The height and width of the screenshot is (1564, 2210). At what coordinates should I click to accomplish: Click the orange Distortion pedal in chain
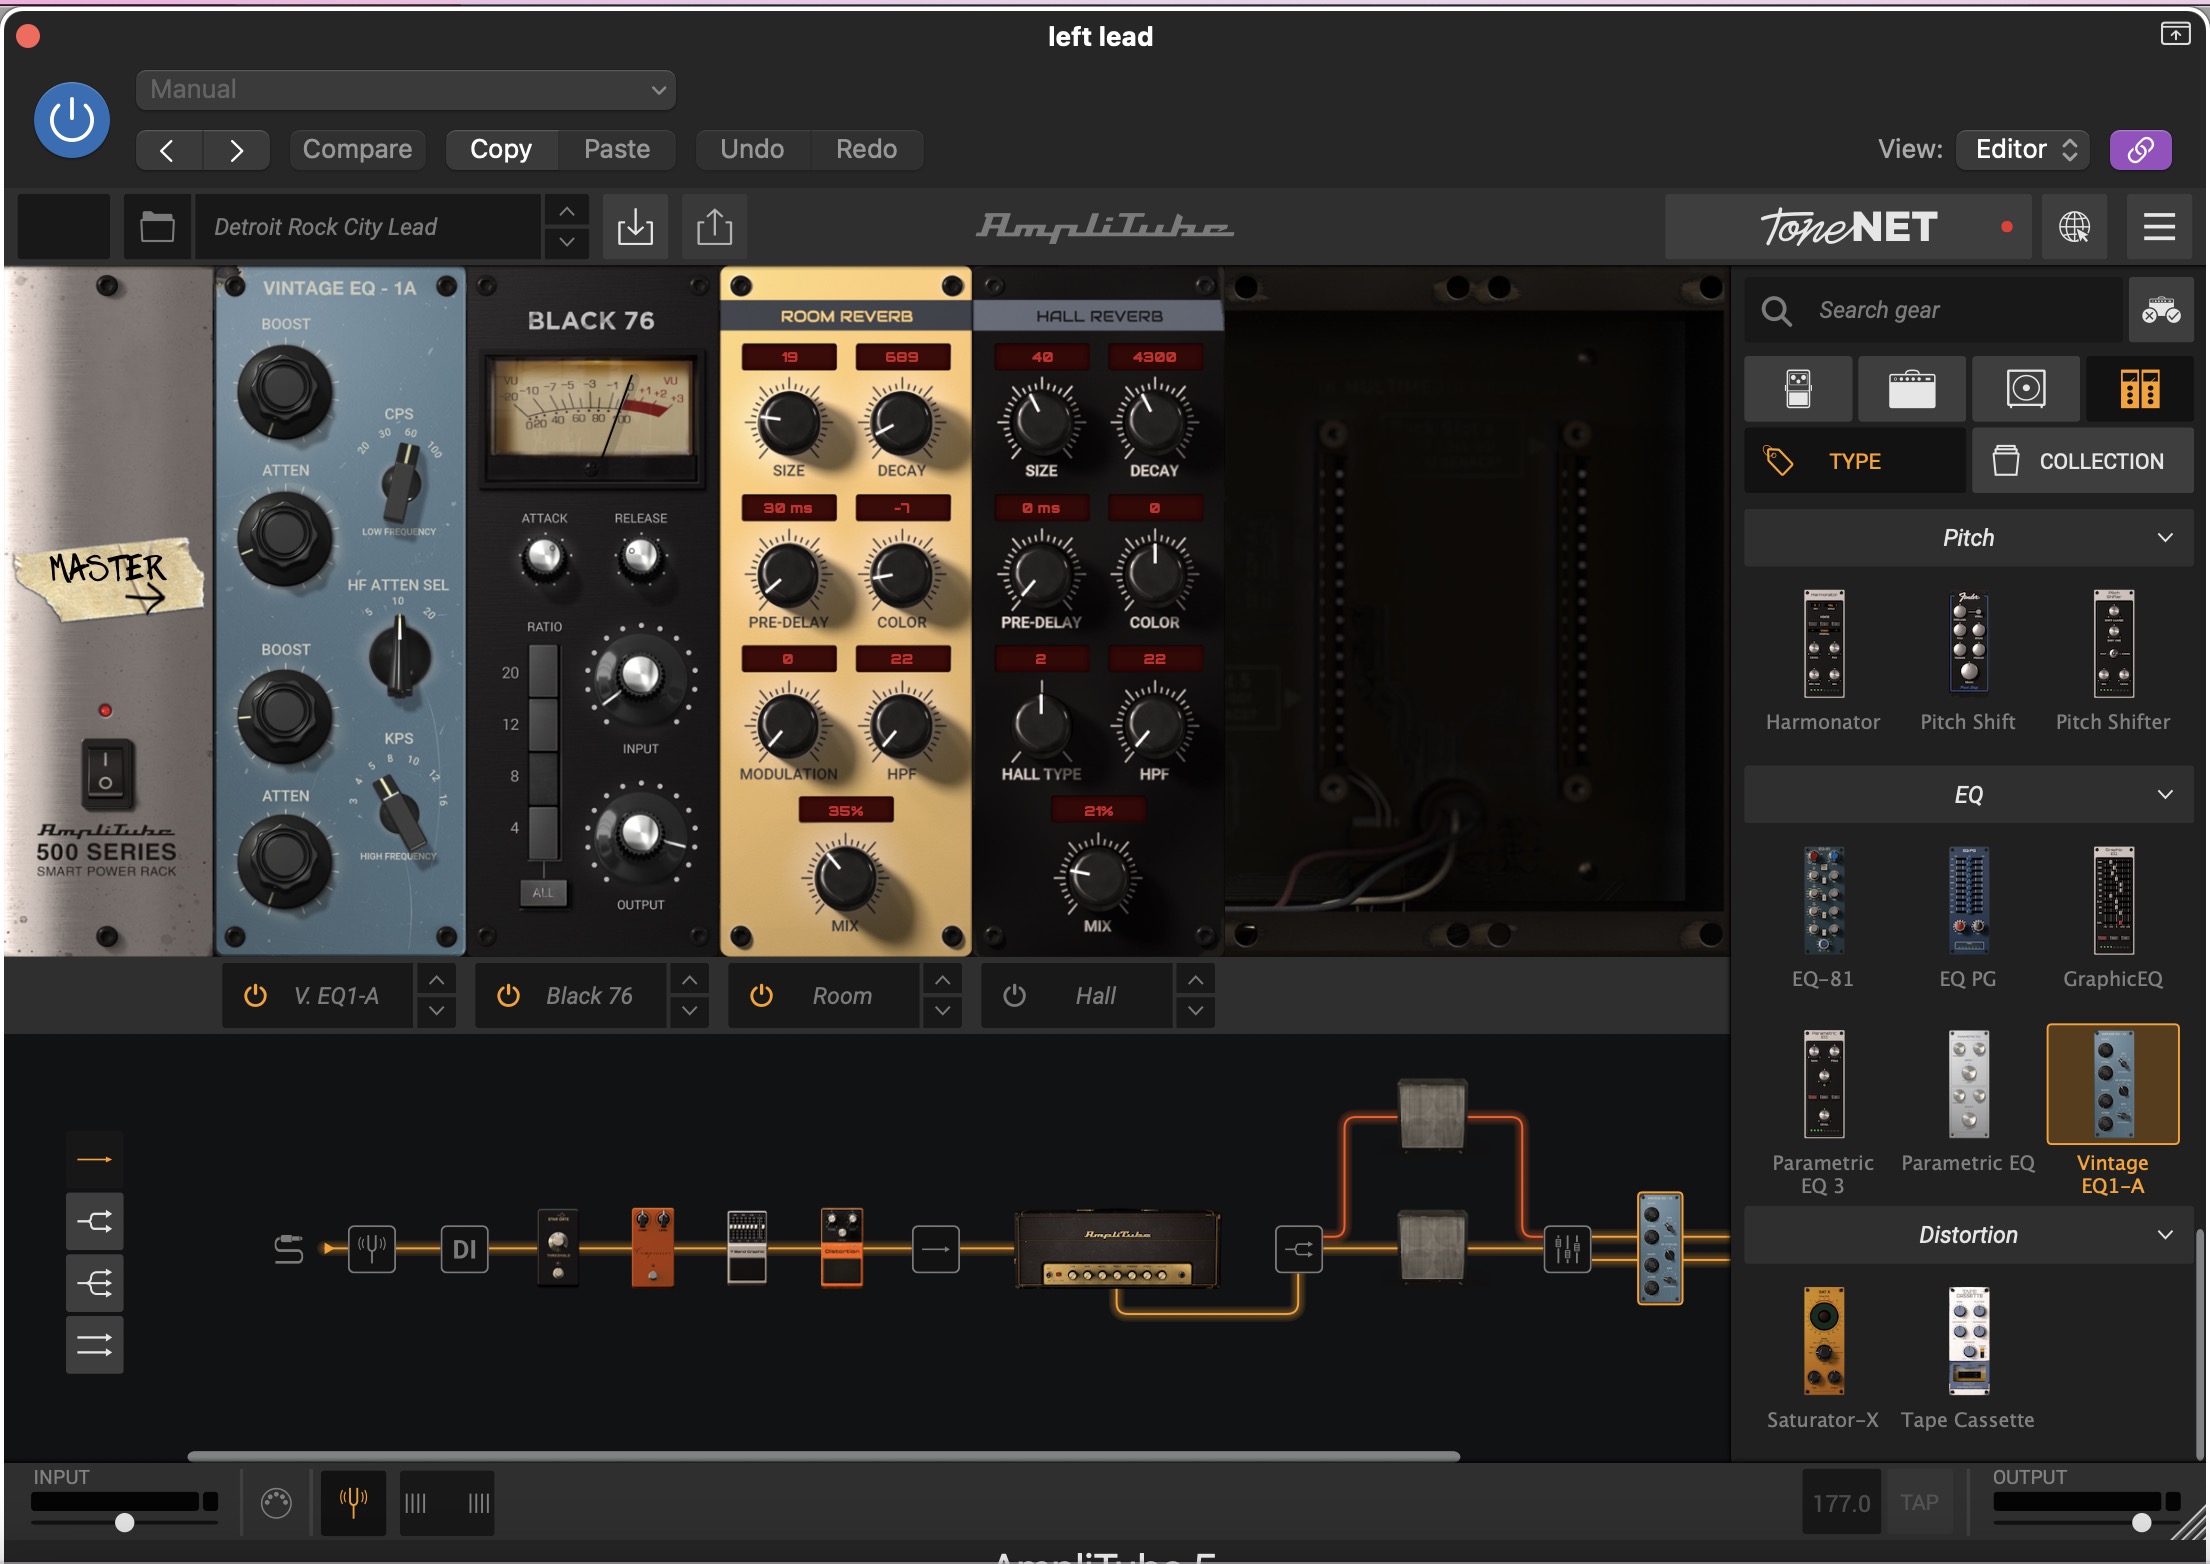click(841, 1246)
